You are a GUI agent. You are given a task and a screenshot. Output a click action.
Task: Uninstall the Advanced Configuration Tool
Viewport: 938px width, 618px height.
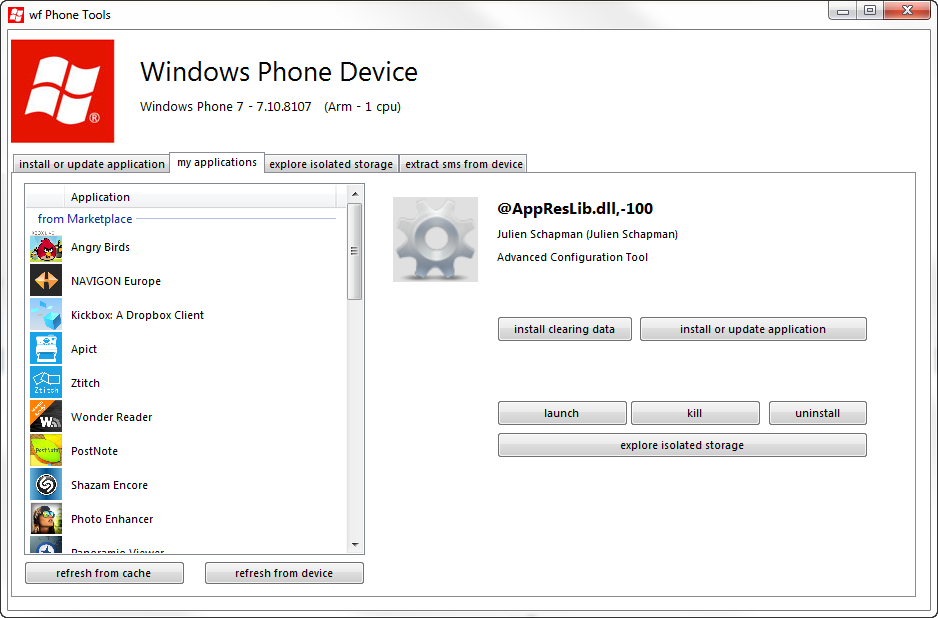click(x=816, y=412)
